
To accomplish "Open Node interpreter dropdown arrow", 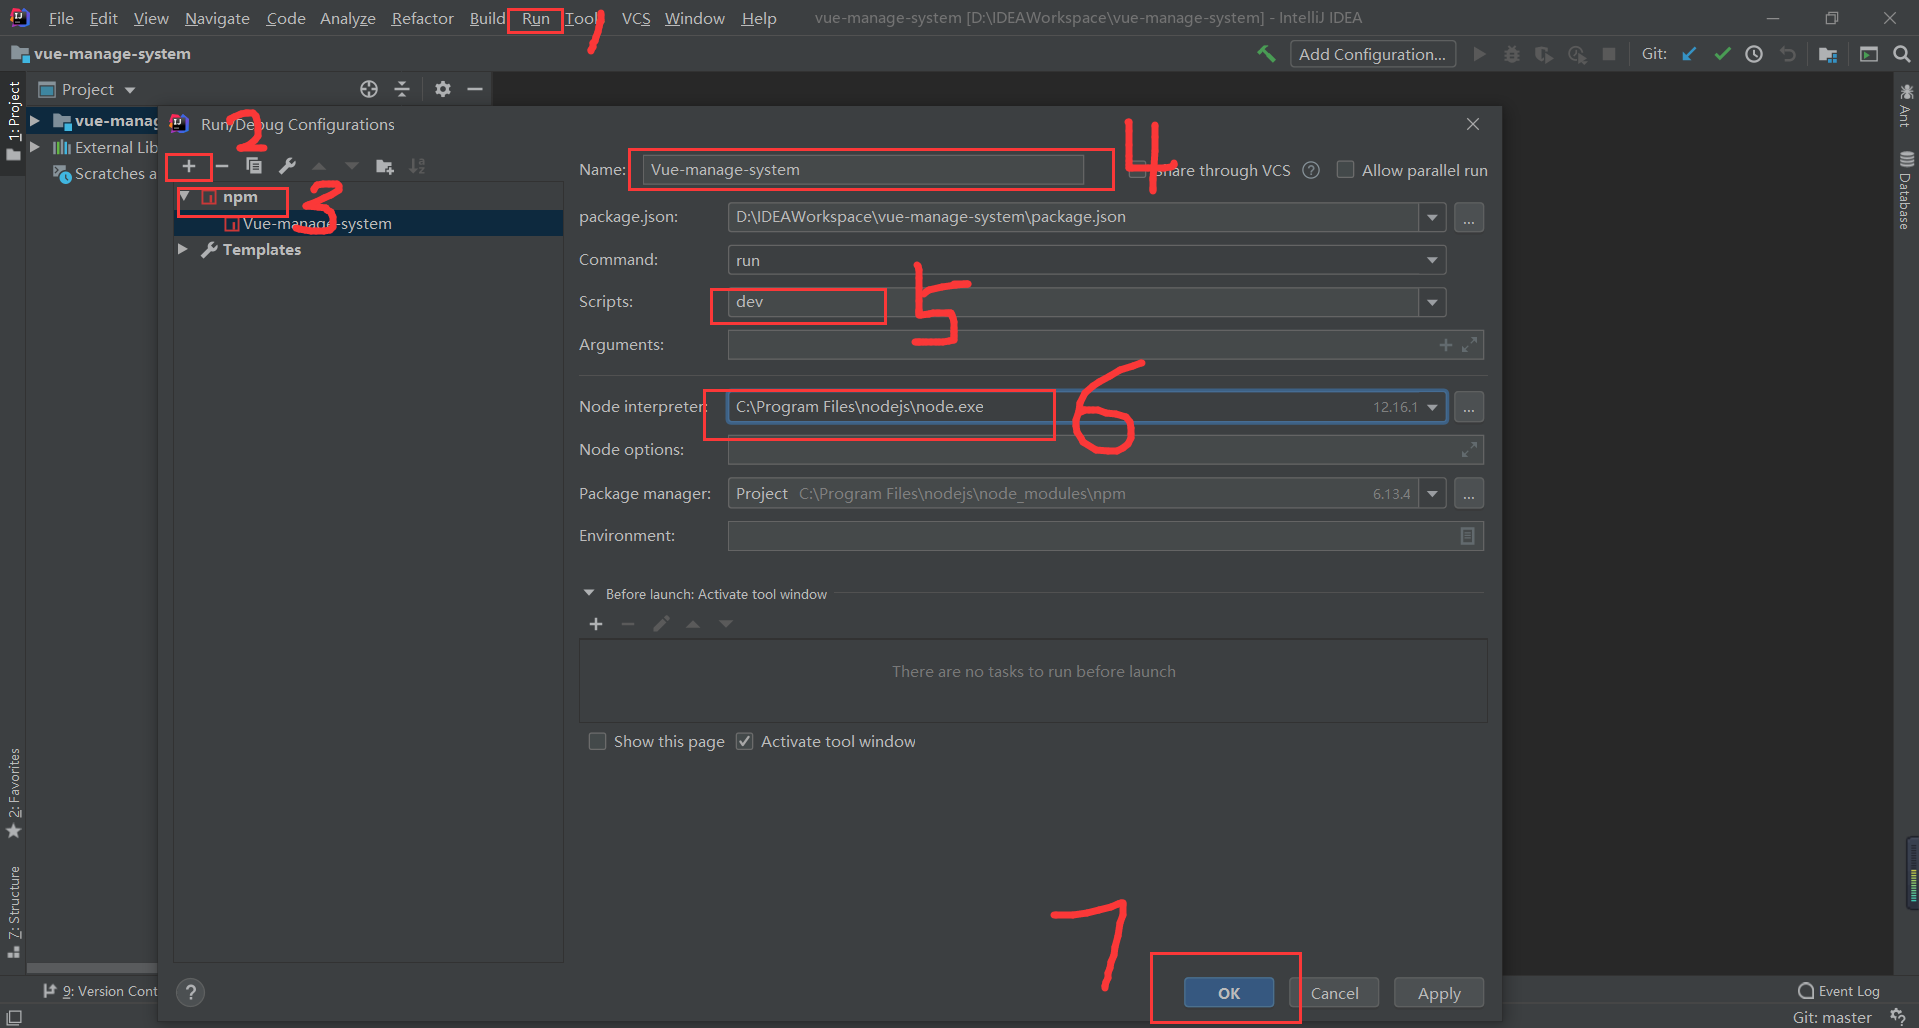I will (1432, 407).
